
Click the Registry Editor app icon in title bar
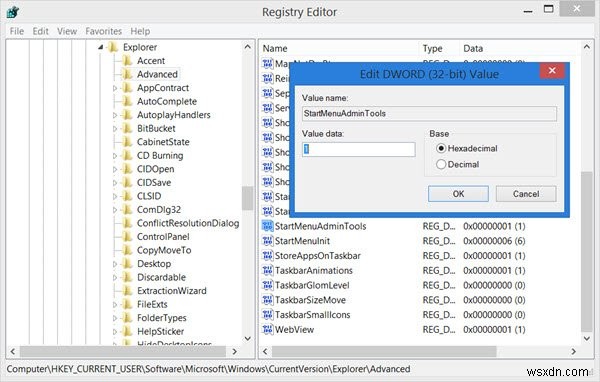coord(13,12)
